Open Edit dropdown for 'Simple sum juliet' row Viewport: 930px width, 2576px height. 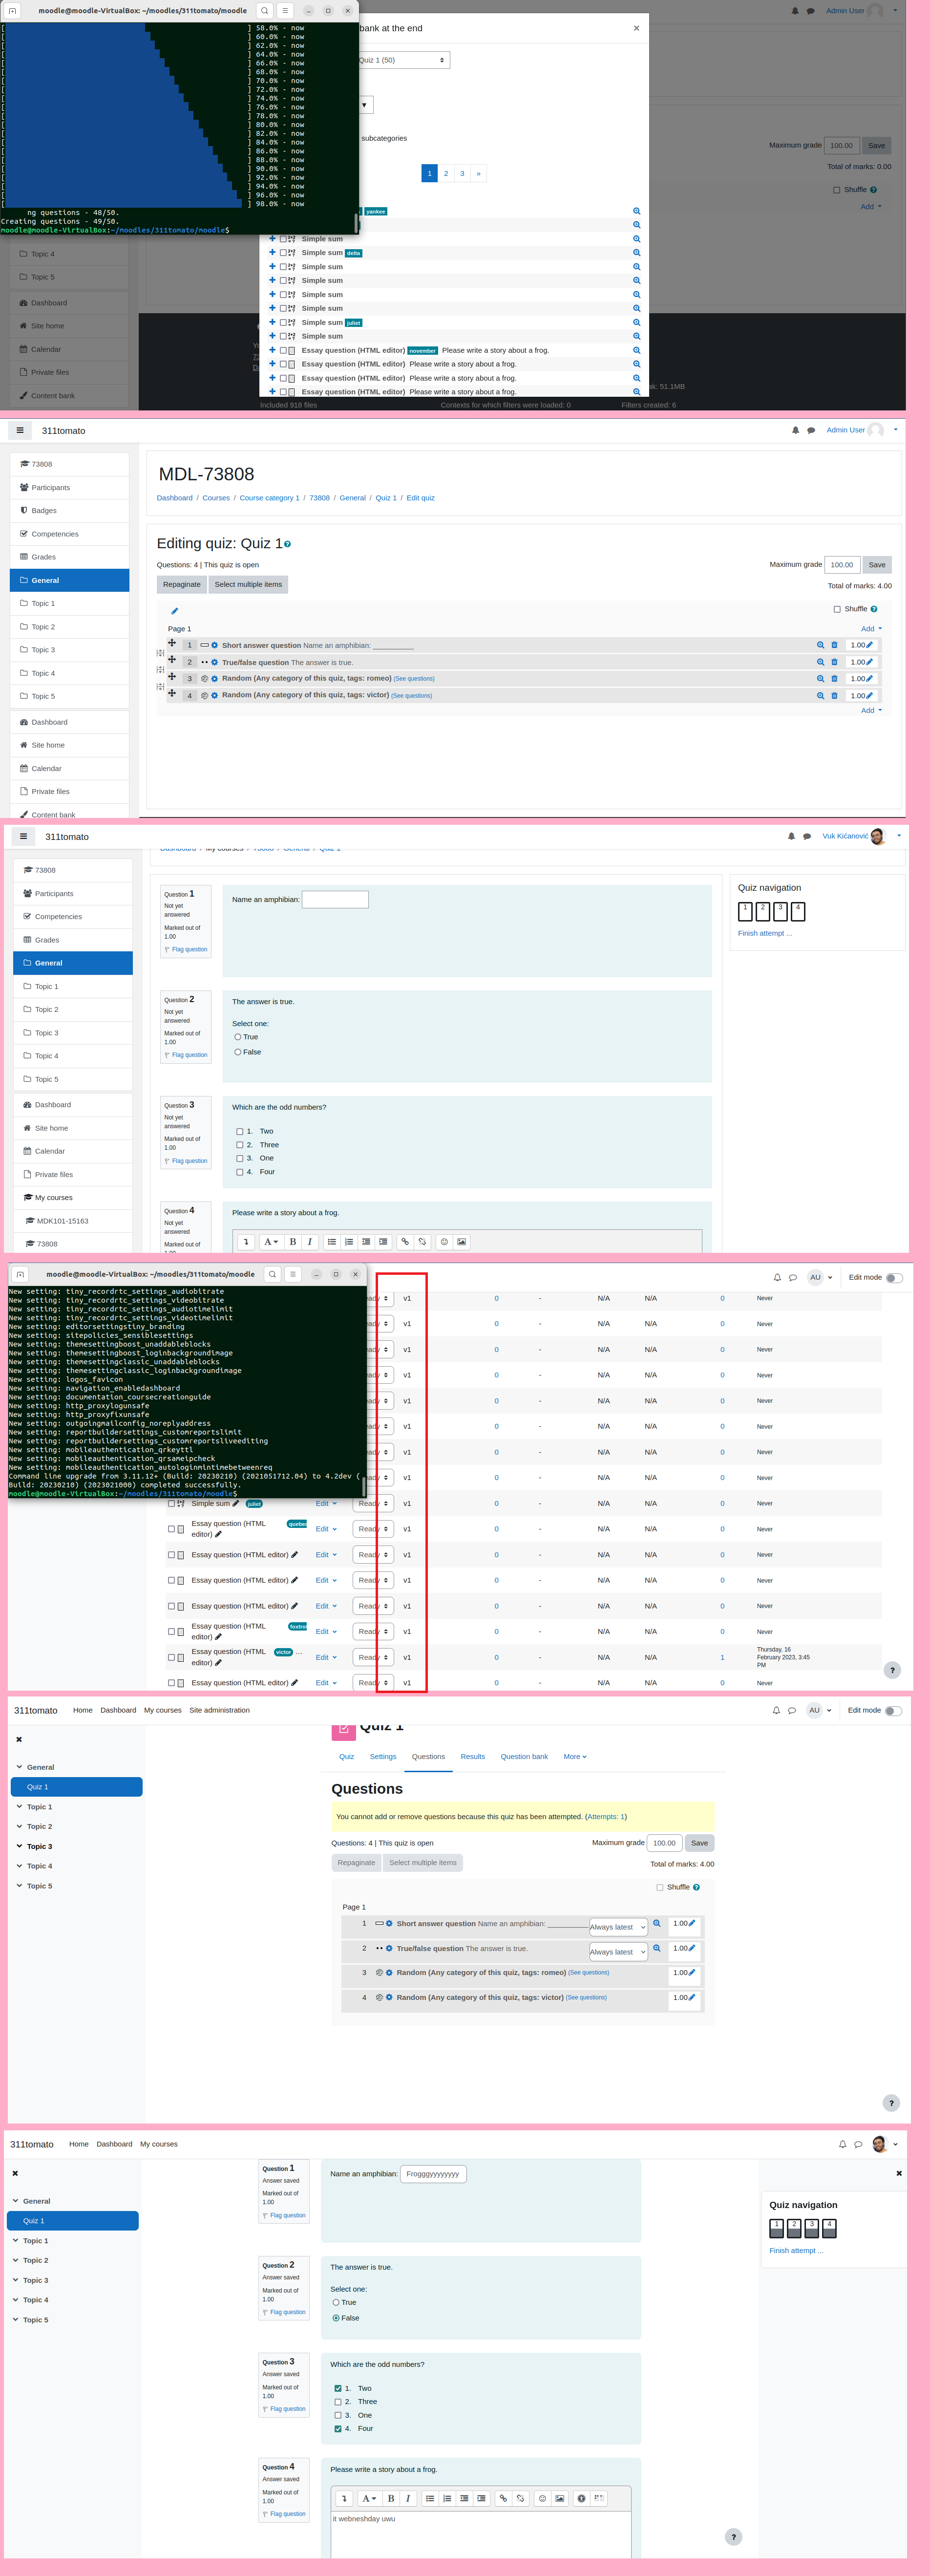(x=326, y=1503)
